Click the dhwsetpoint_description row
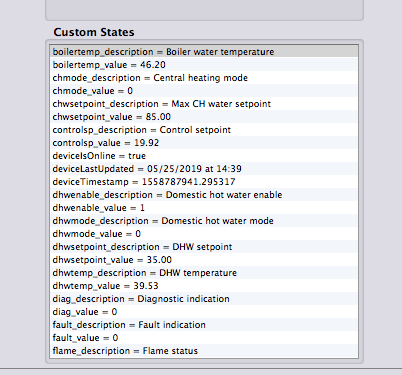The height and width of the screenshot is (375, 402). [204, 247]
